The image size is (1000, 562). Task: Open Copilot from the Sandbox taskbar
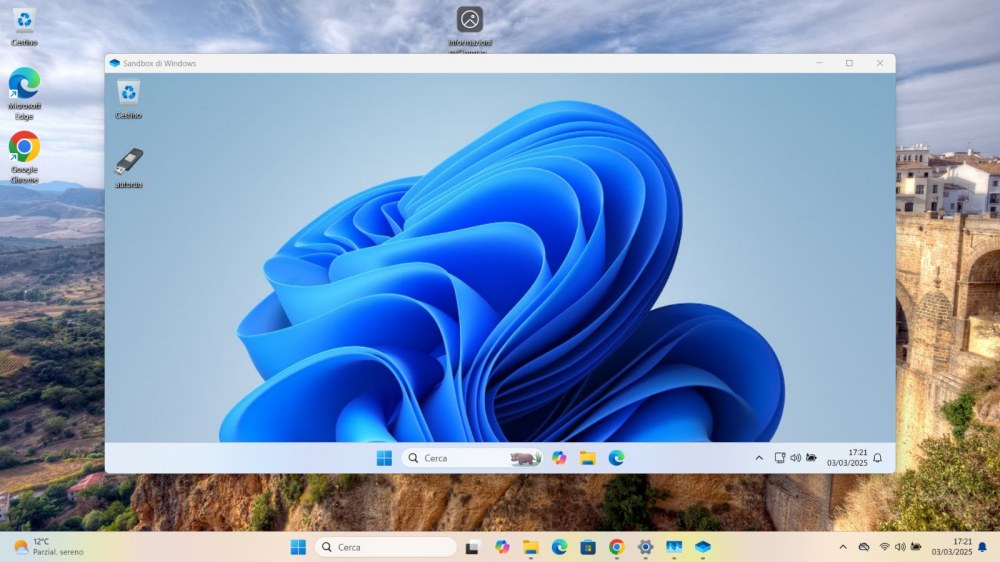coord(559,458)
